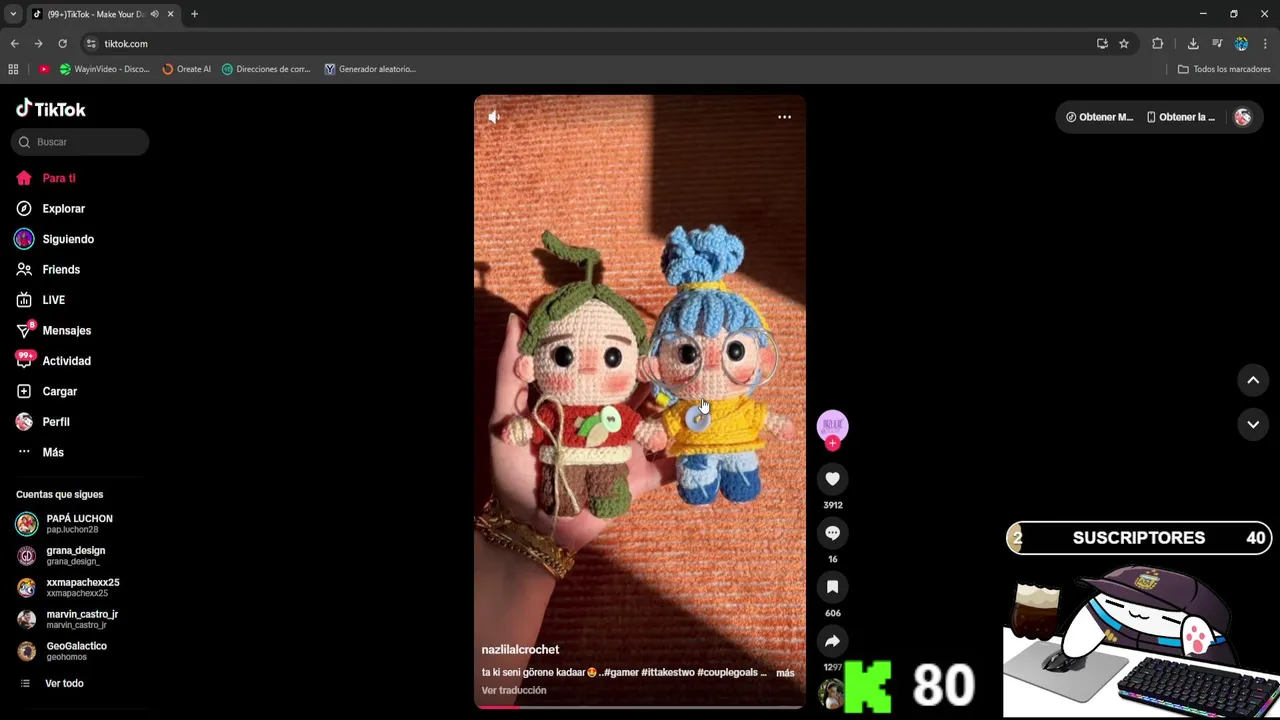Open a new browser tab
This screenshot has height=720, width=1280.
click(x=194, y=14)
